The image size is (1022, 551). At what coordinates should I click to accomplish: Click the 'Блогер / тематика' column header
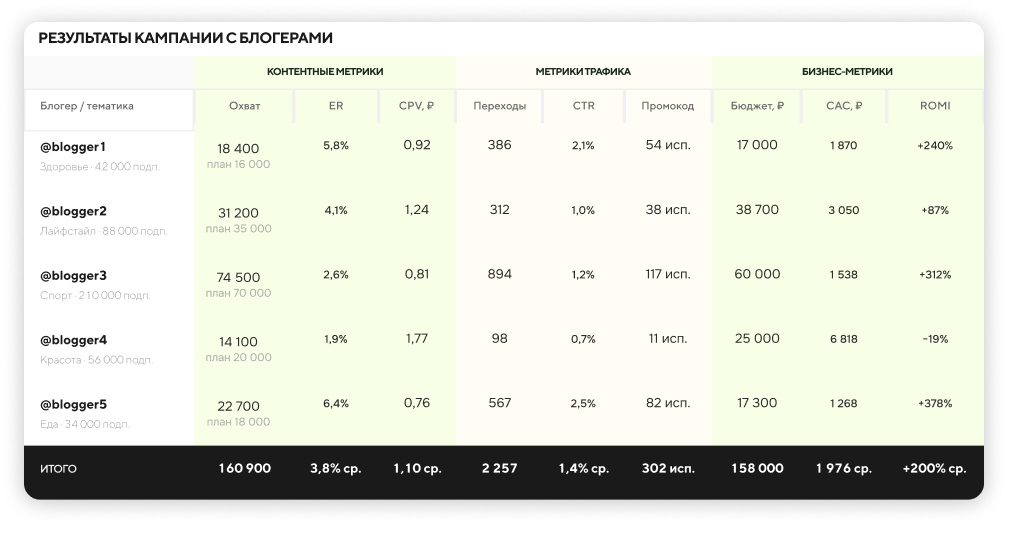pyautogui.click(x=87, y=106)
